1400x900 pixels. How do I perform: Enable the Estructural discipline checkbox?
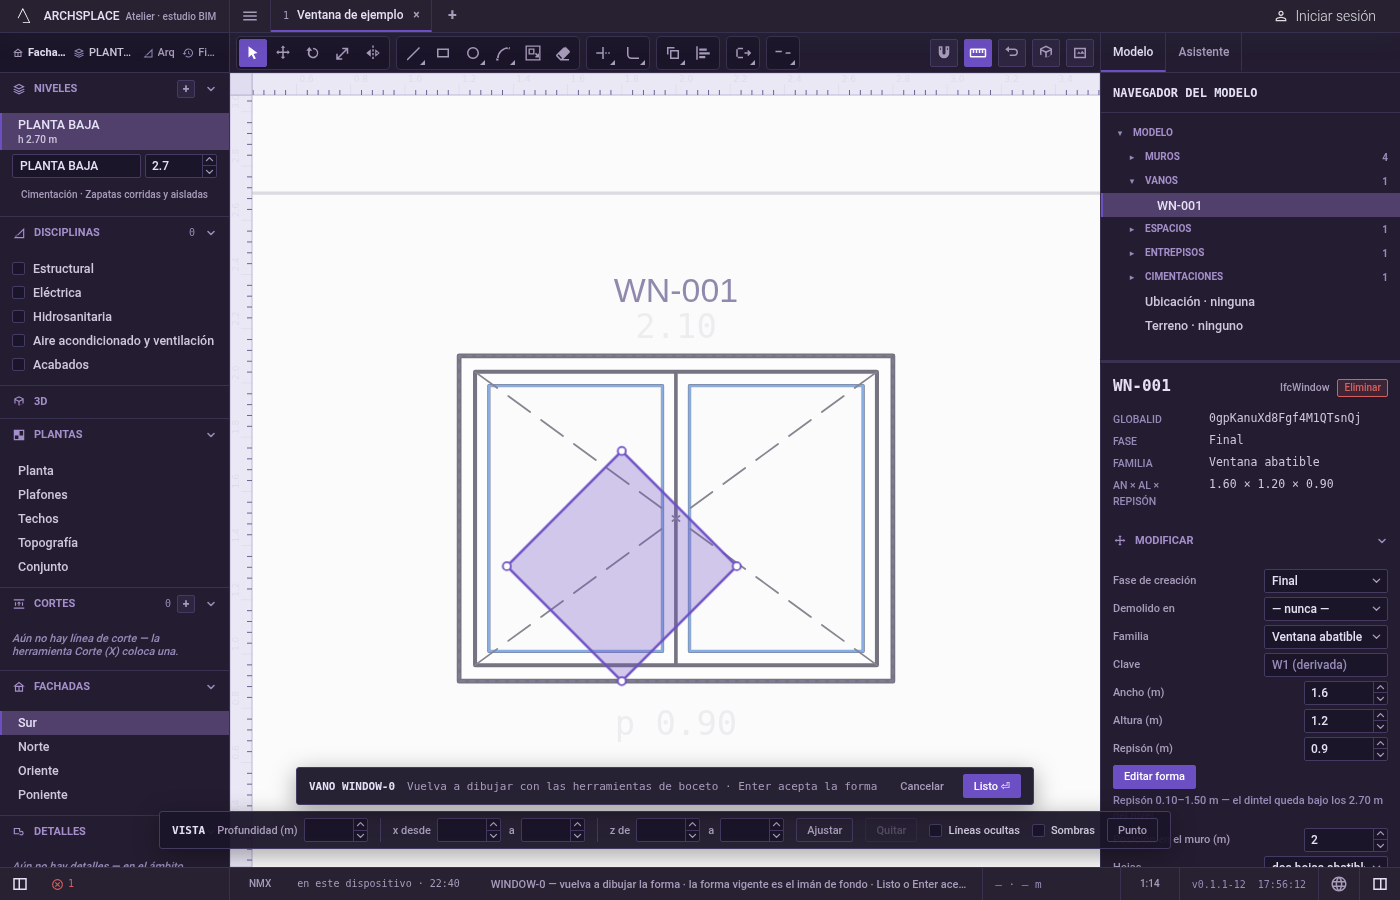18,269
